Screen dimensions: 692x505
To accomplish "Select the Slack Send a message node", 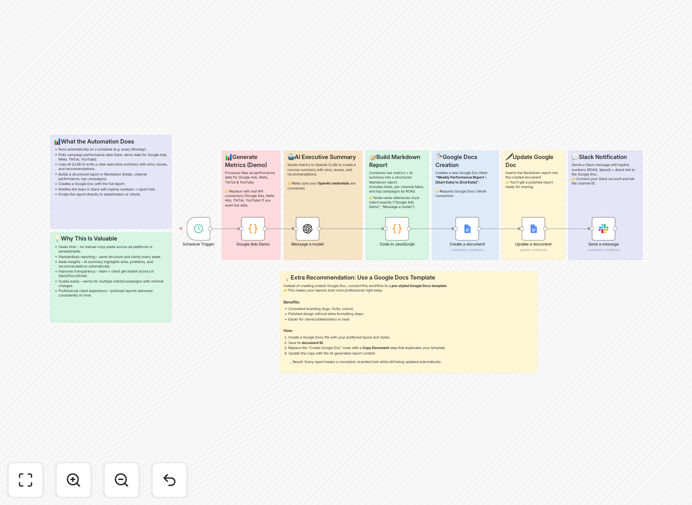I will (603, 229).
